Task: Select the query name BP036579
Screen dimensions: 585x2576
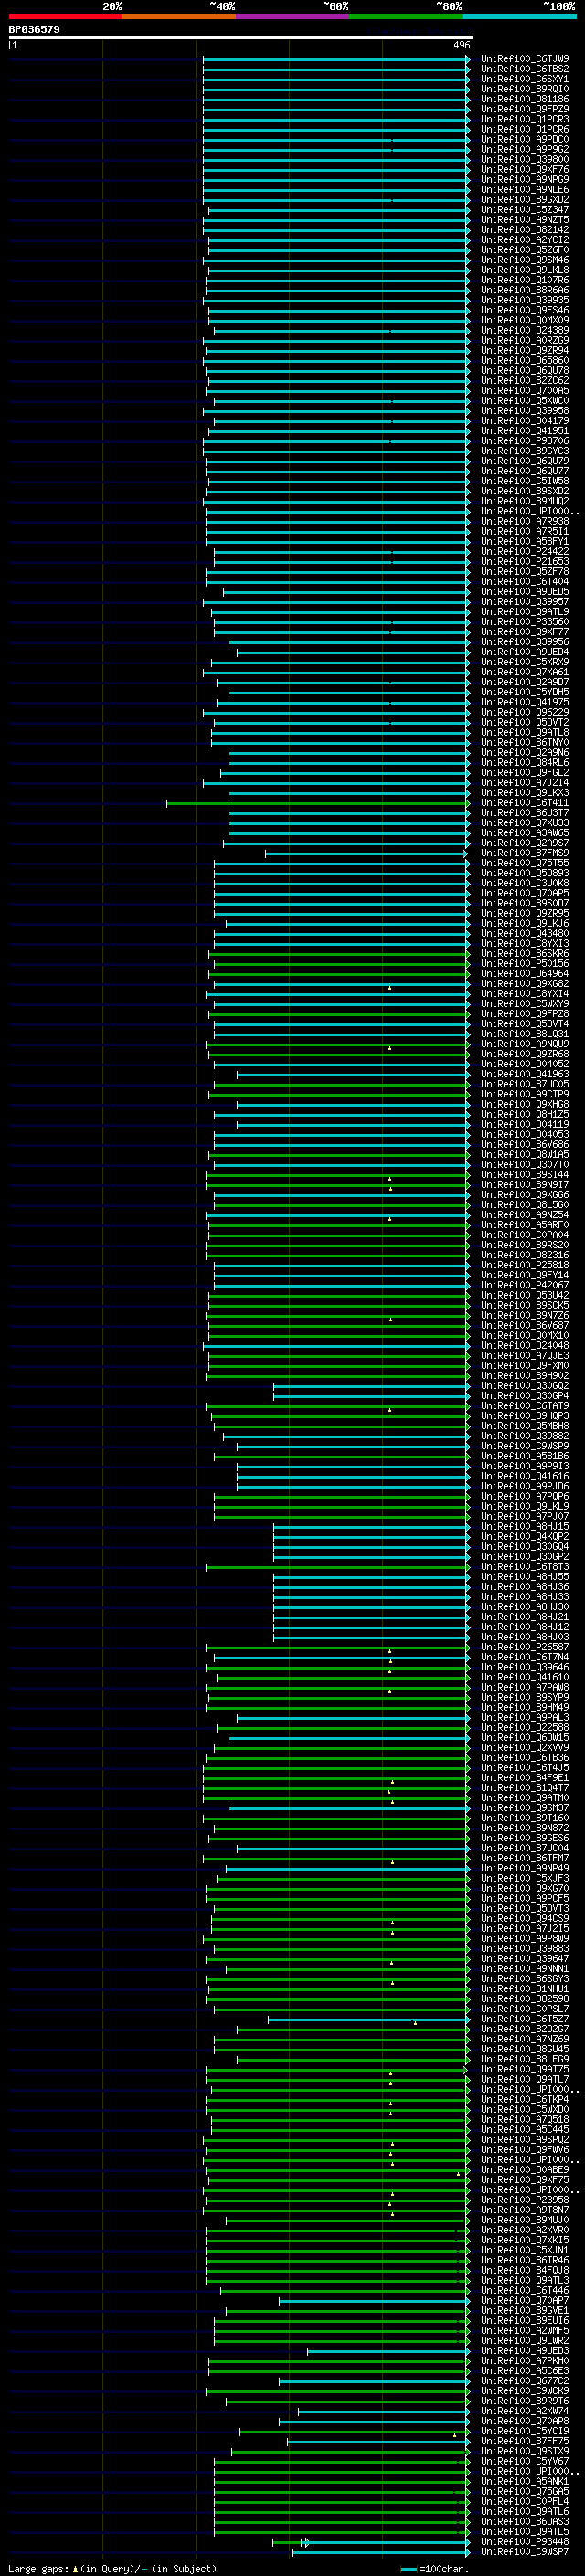Action: click(x=34, y=29)
